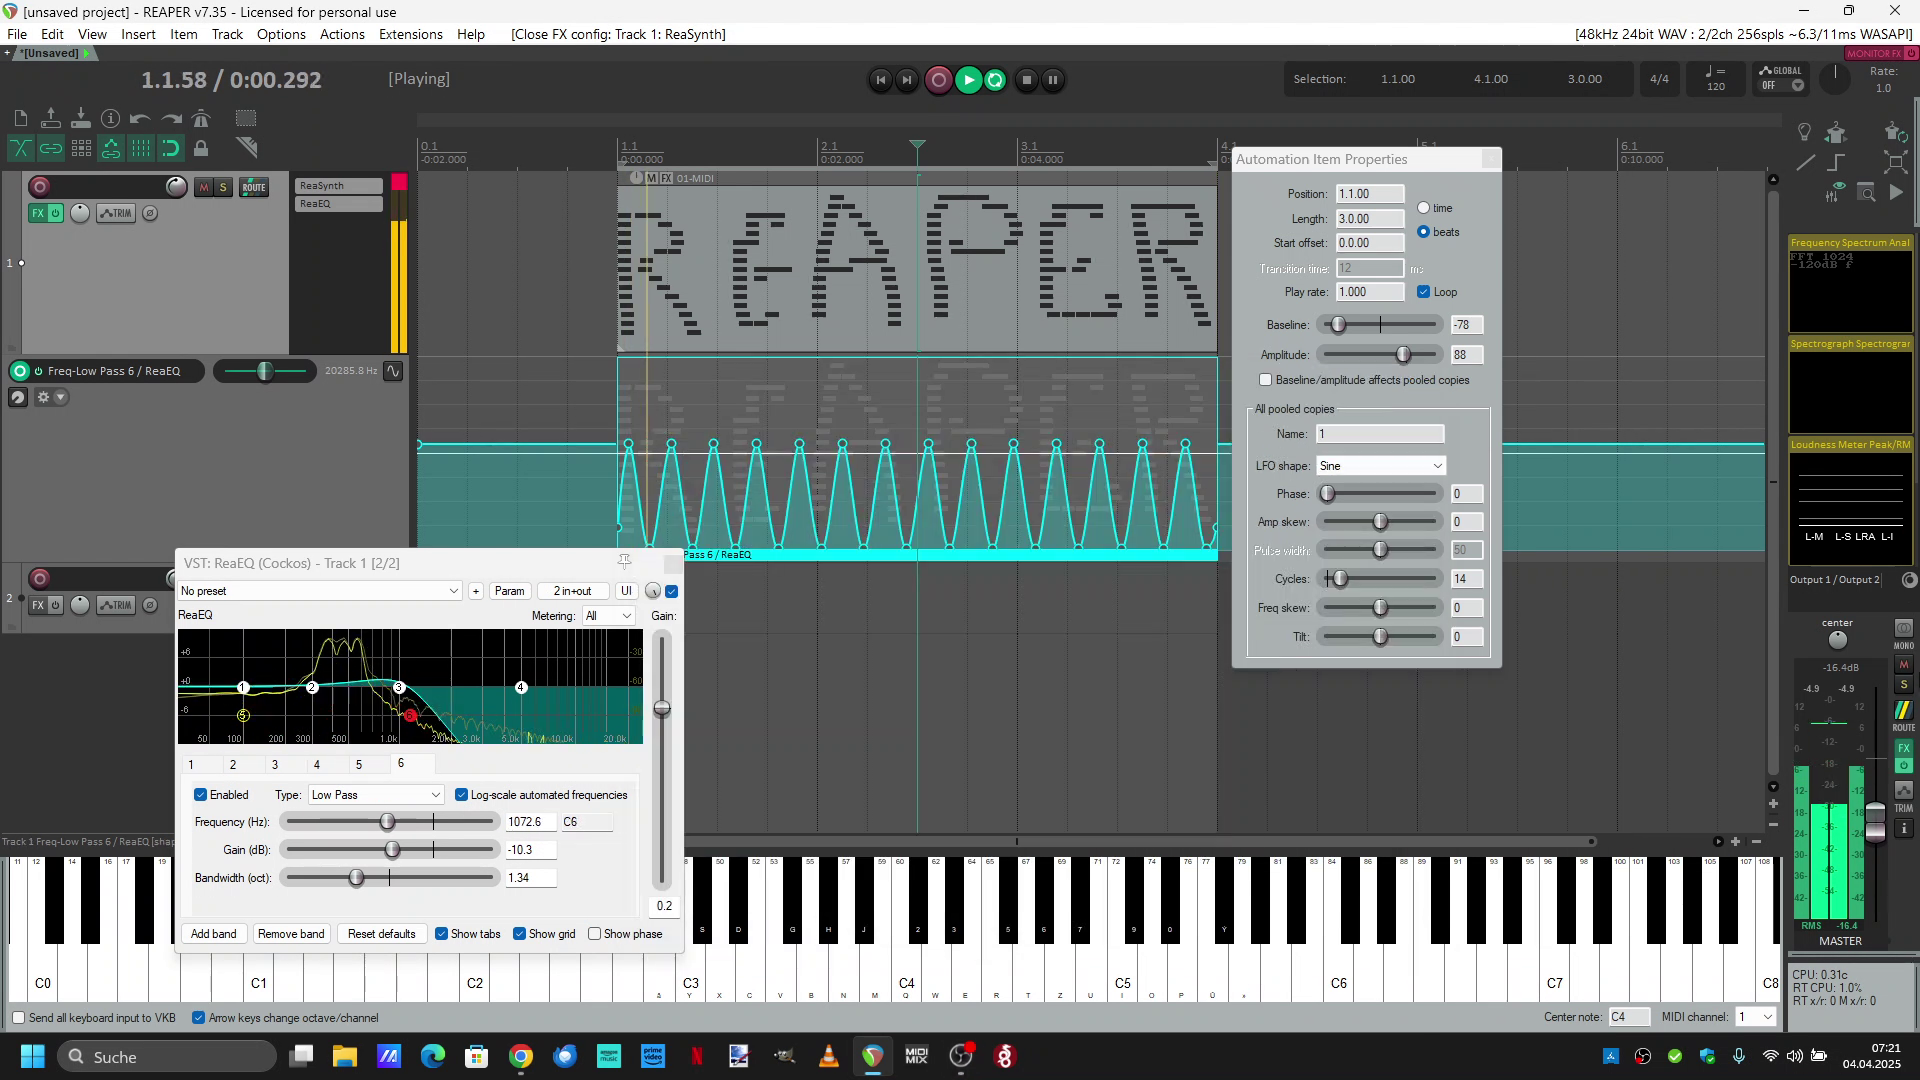1920x1080 pixels.
Task: Open ReaSynth from the track FX list
Action: click(339, 186)
